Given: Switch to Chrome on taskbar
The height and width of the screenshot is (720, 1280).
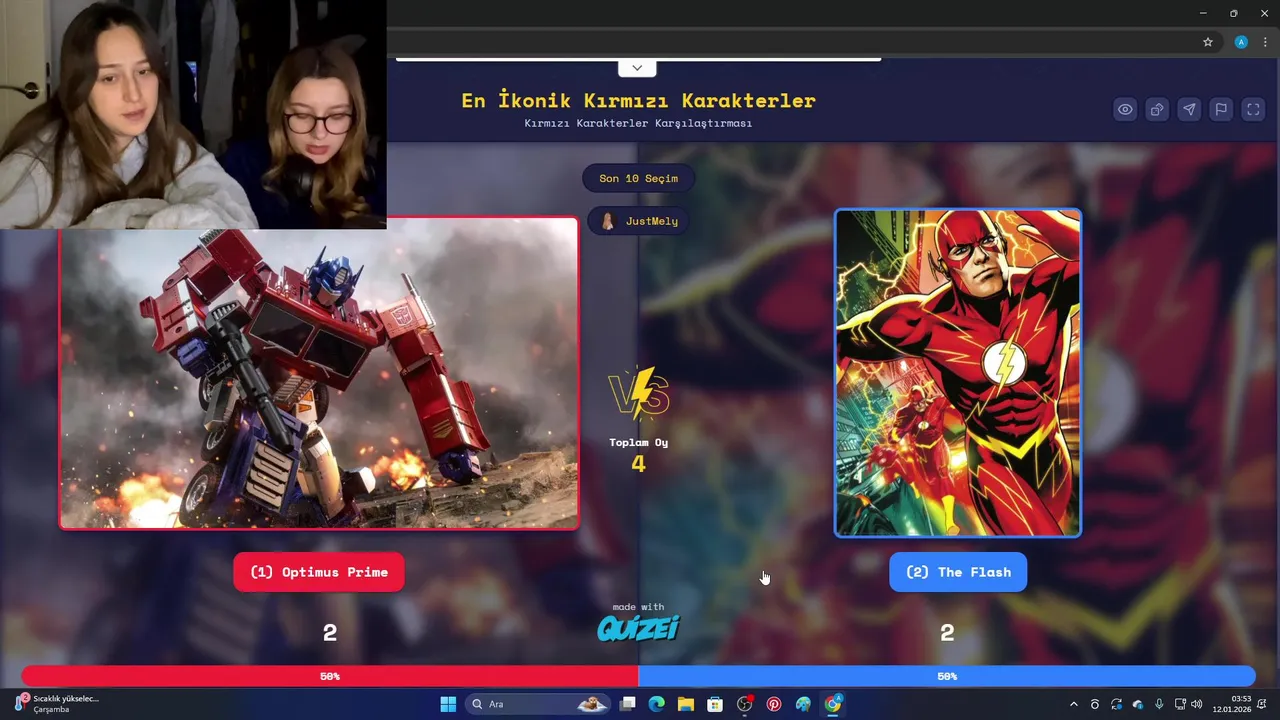Looking at the screenshot, I should pos(833,704).
